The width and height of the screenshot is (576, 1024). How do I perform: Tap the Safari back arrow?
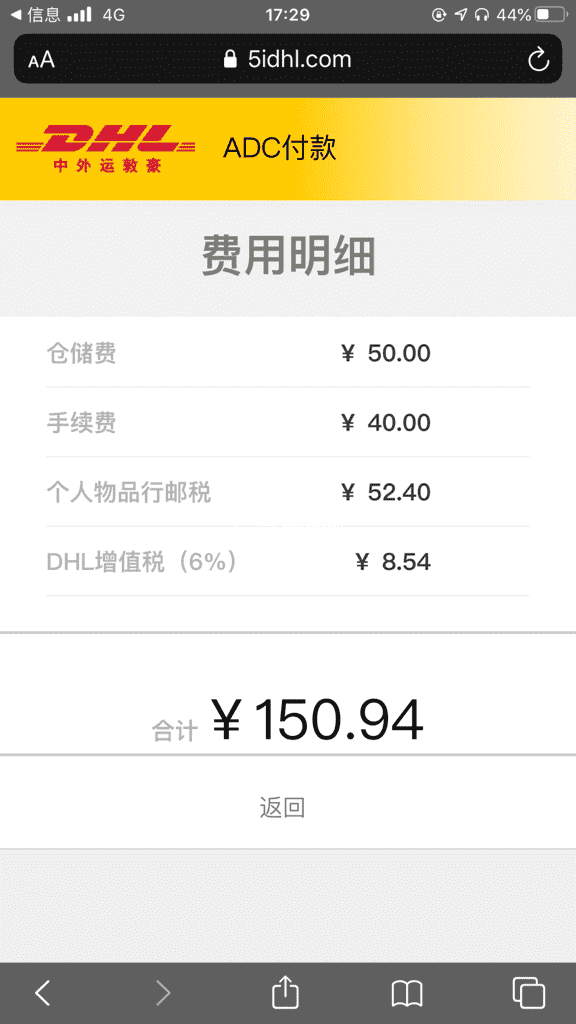tap(42, 993)
